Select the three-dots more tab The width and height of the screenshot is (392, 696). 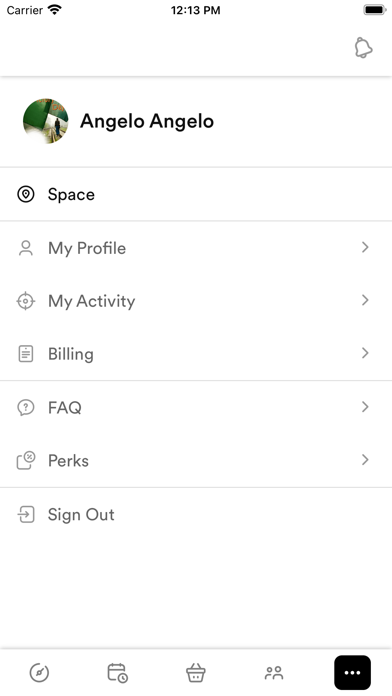pyautogui.click(x=352, y=672)
